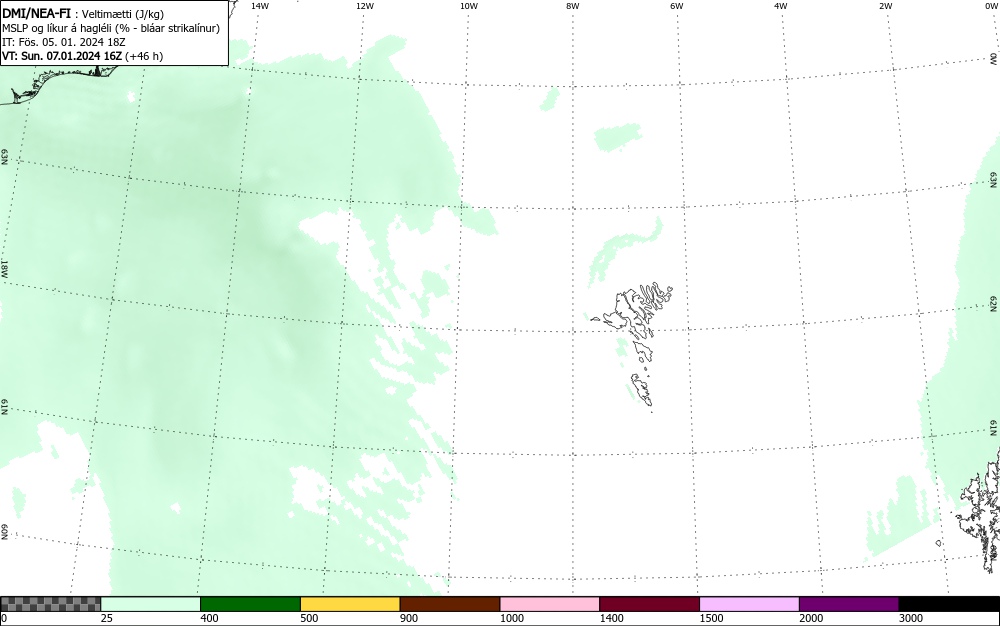Image resolution: width=1000 pixels, height=626 pixels.
Task: Pick the dark maroon 1400-1500 legend swatch
Action: point(649,604)
